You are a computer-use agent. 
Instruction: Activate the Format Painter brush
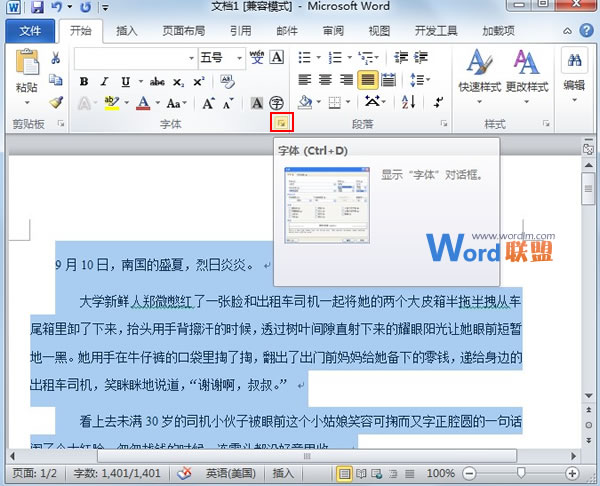(56, 102)
